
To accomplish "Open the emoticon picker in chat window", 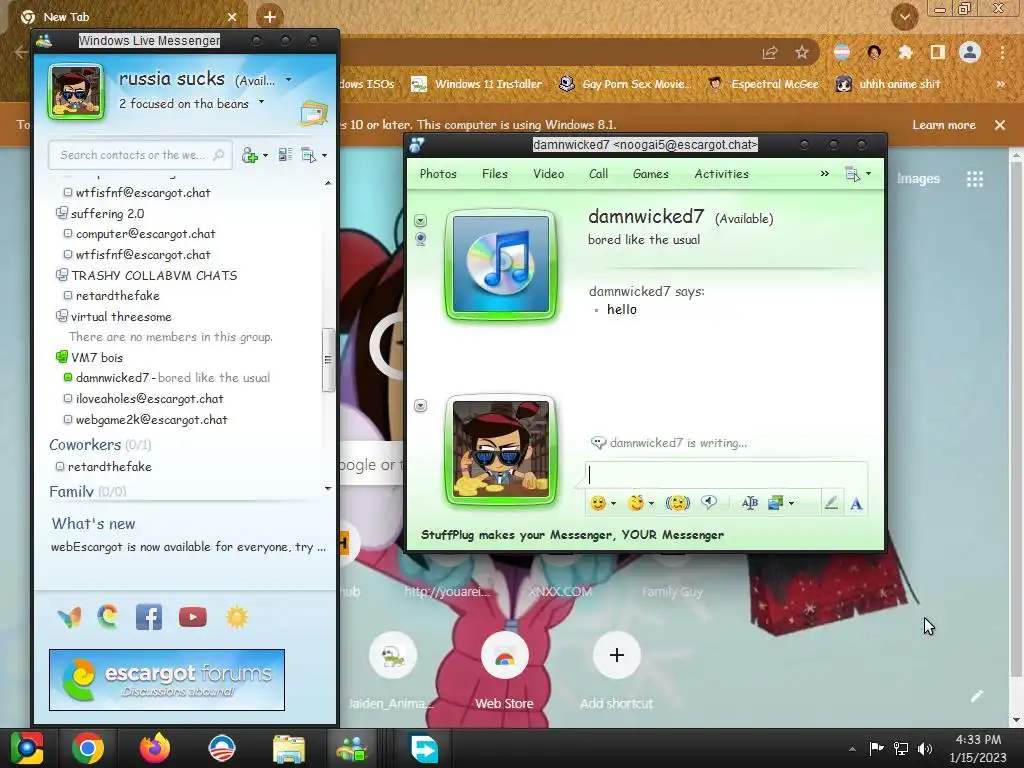I will [x=598, y=503].
